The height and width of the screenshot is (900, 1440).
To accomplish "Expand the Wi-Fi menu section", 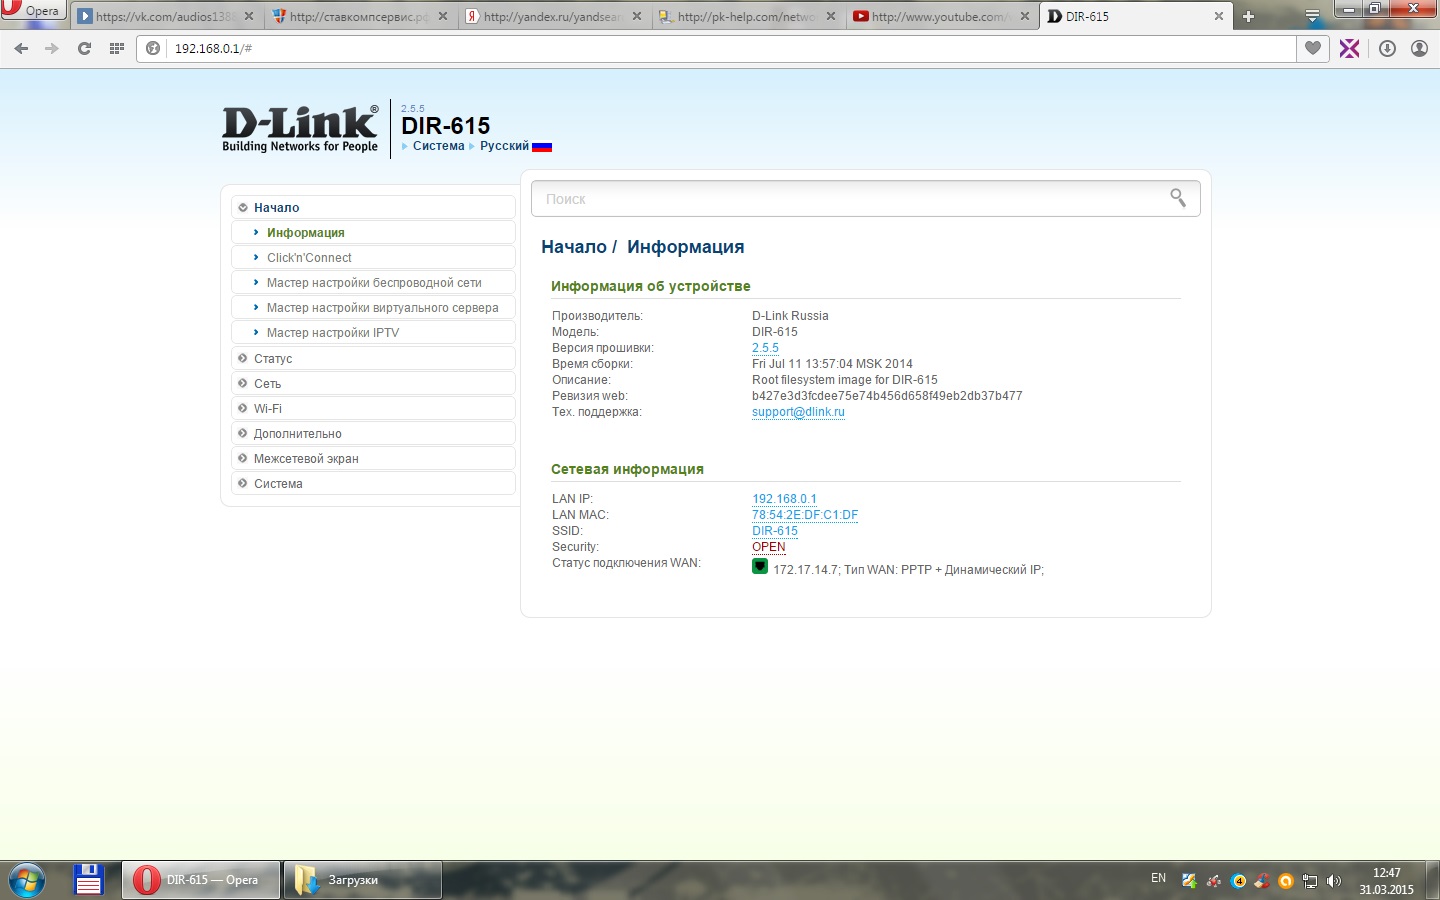I will 373,408.
